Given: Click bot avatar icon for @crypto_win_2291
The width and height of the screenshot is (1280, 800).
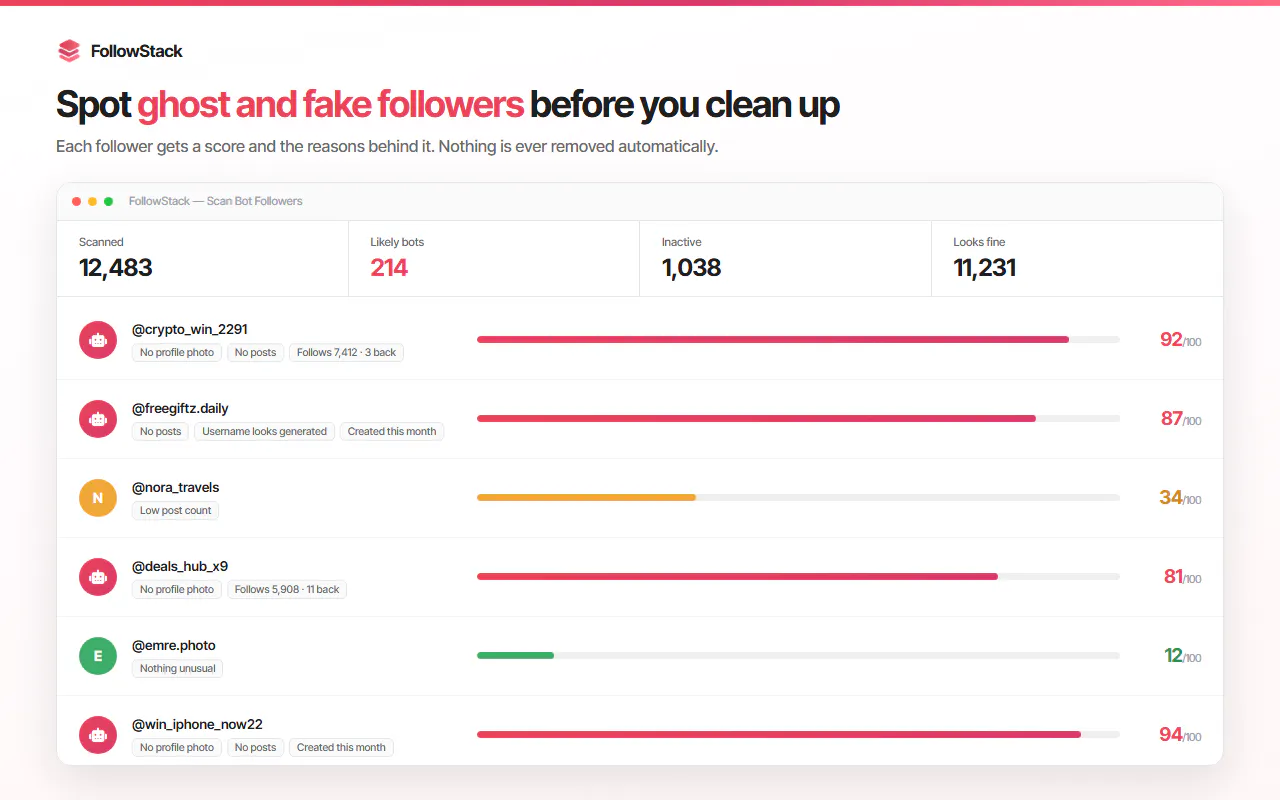Looking at the screenshot, I should coord(98,340).
